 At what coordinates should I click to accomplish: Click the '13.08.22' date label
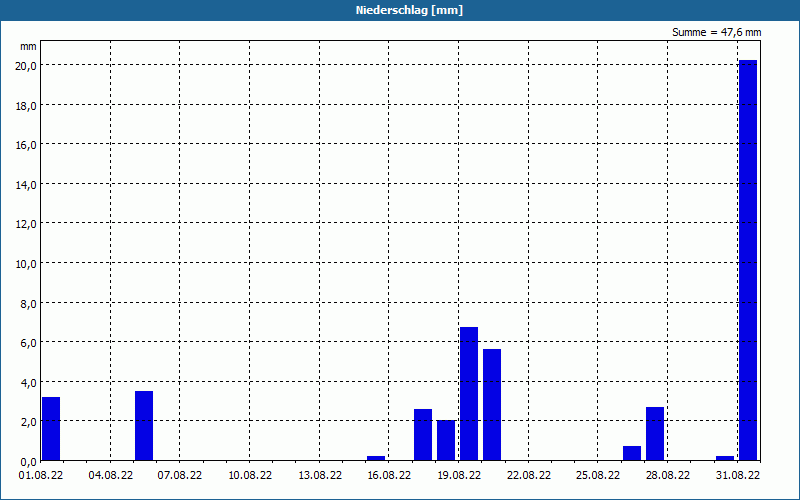click(x=320, y=476)
